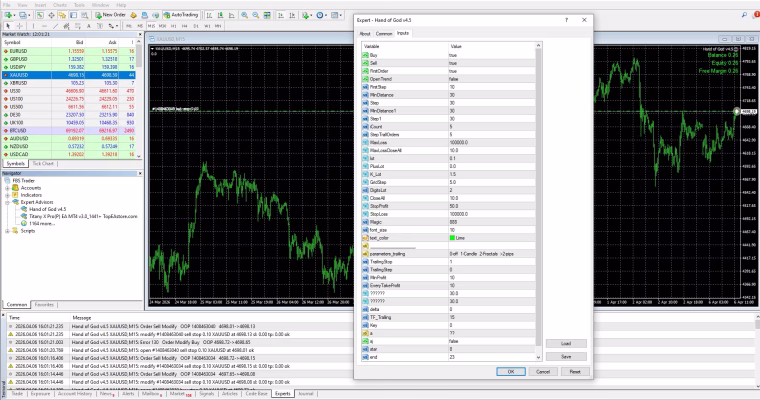The image size is (760, 400).
Task: Toggle the AutoTrading button
Action: (180, 15)
